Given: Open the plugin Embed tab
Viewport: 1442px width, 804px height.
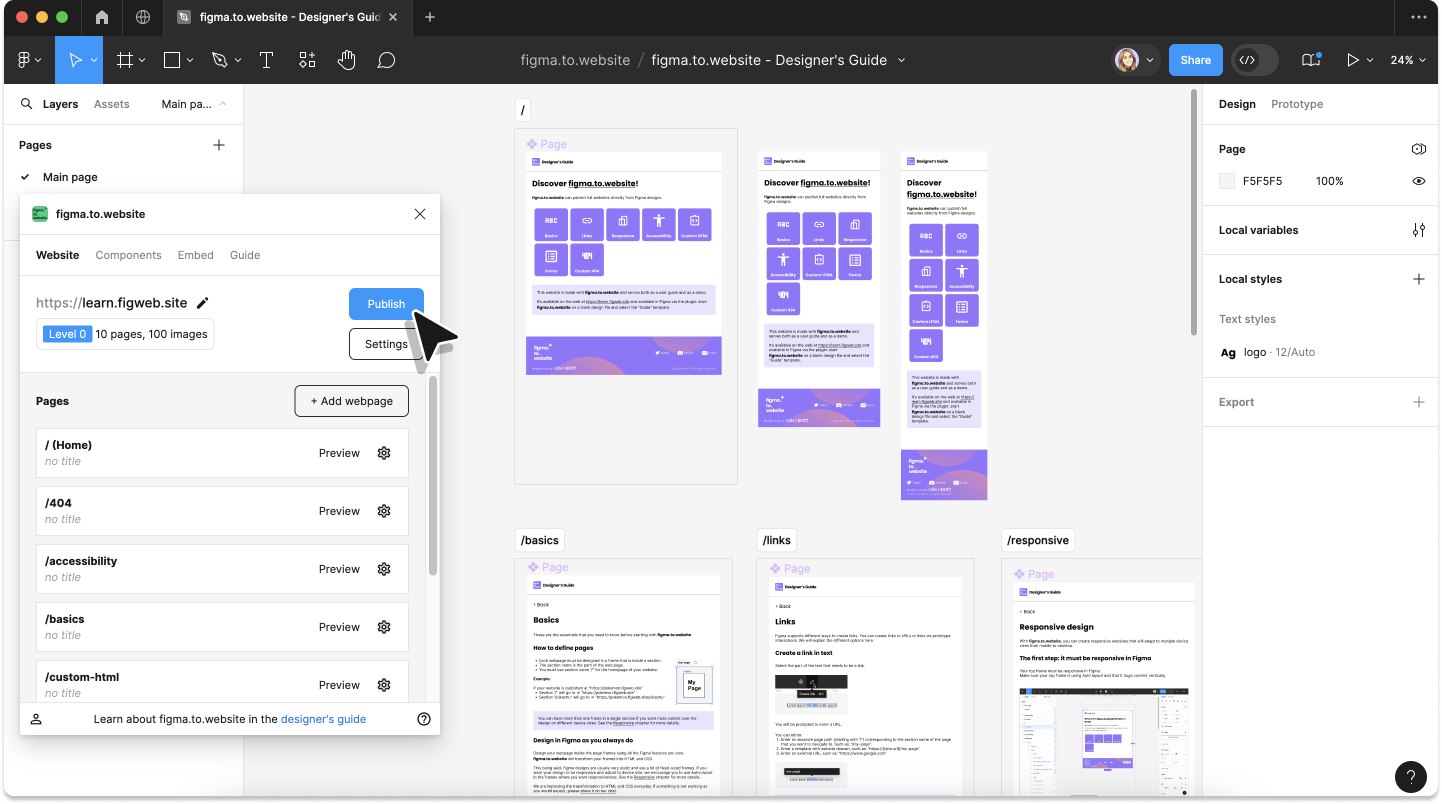Looking at the screenshot, I should point(196,255).
